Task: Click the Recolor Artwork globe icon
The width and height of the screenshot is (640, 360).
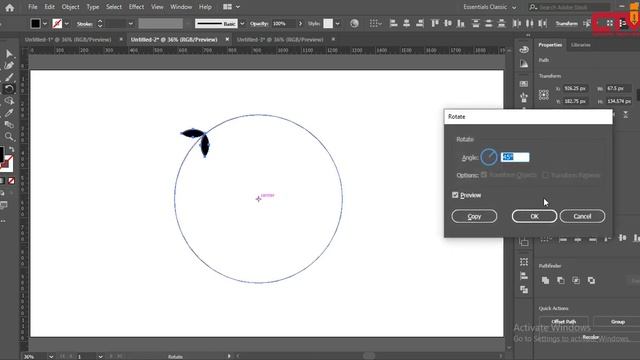Action: 354,24
